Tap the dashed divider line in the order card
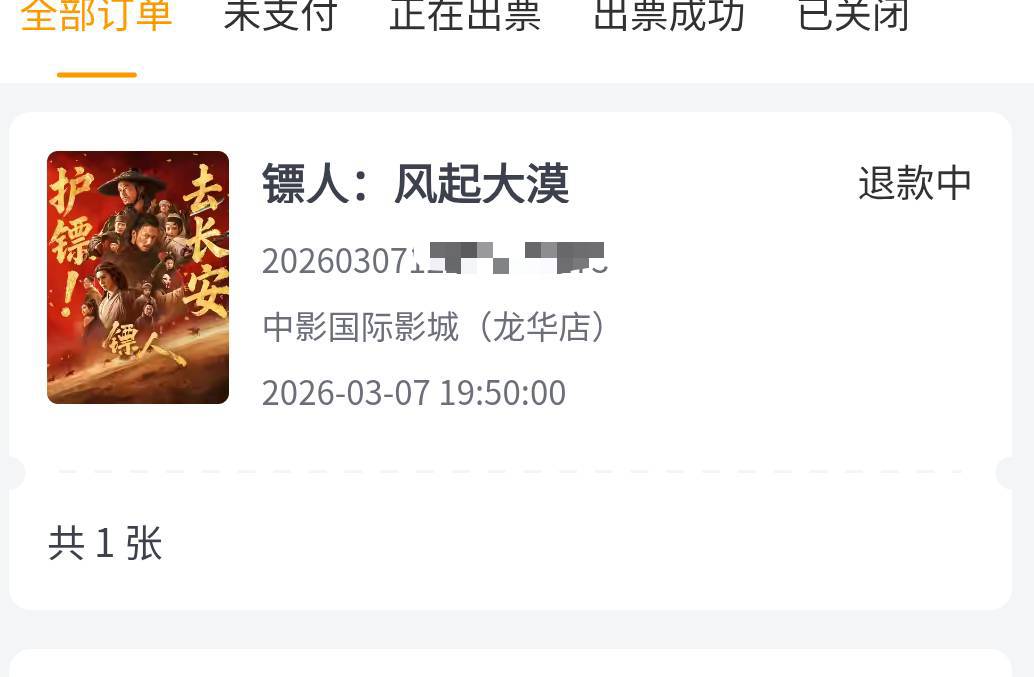This screenshot has height=677, width=1034. click(x=510, y=472)
